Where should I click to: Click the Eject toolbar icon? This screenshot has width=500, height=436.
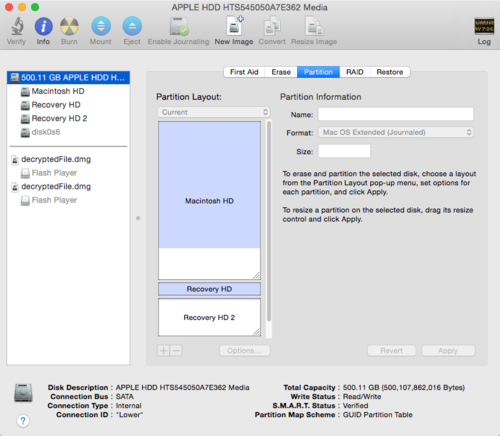click(132, 26)
